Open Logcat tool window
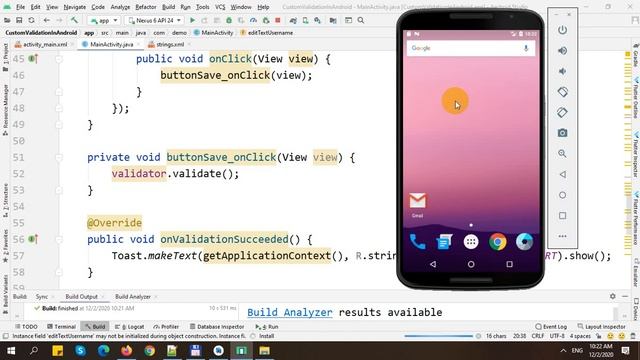This screenshot has width=640, height=360. point(129,327)
